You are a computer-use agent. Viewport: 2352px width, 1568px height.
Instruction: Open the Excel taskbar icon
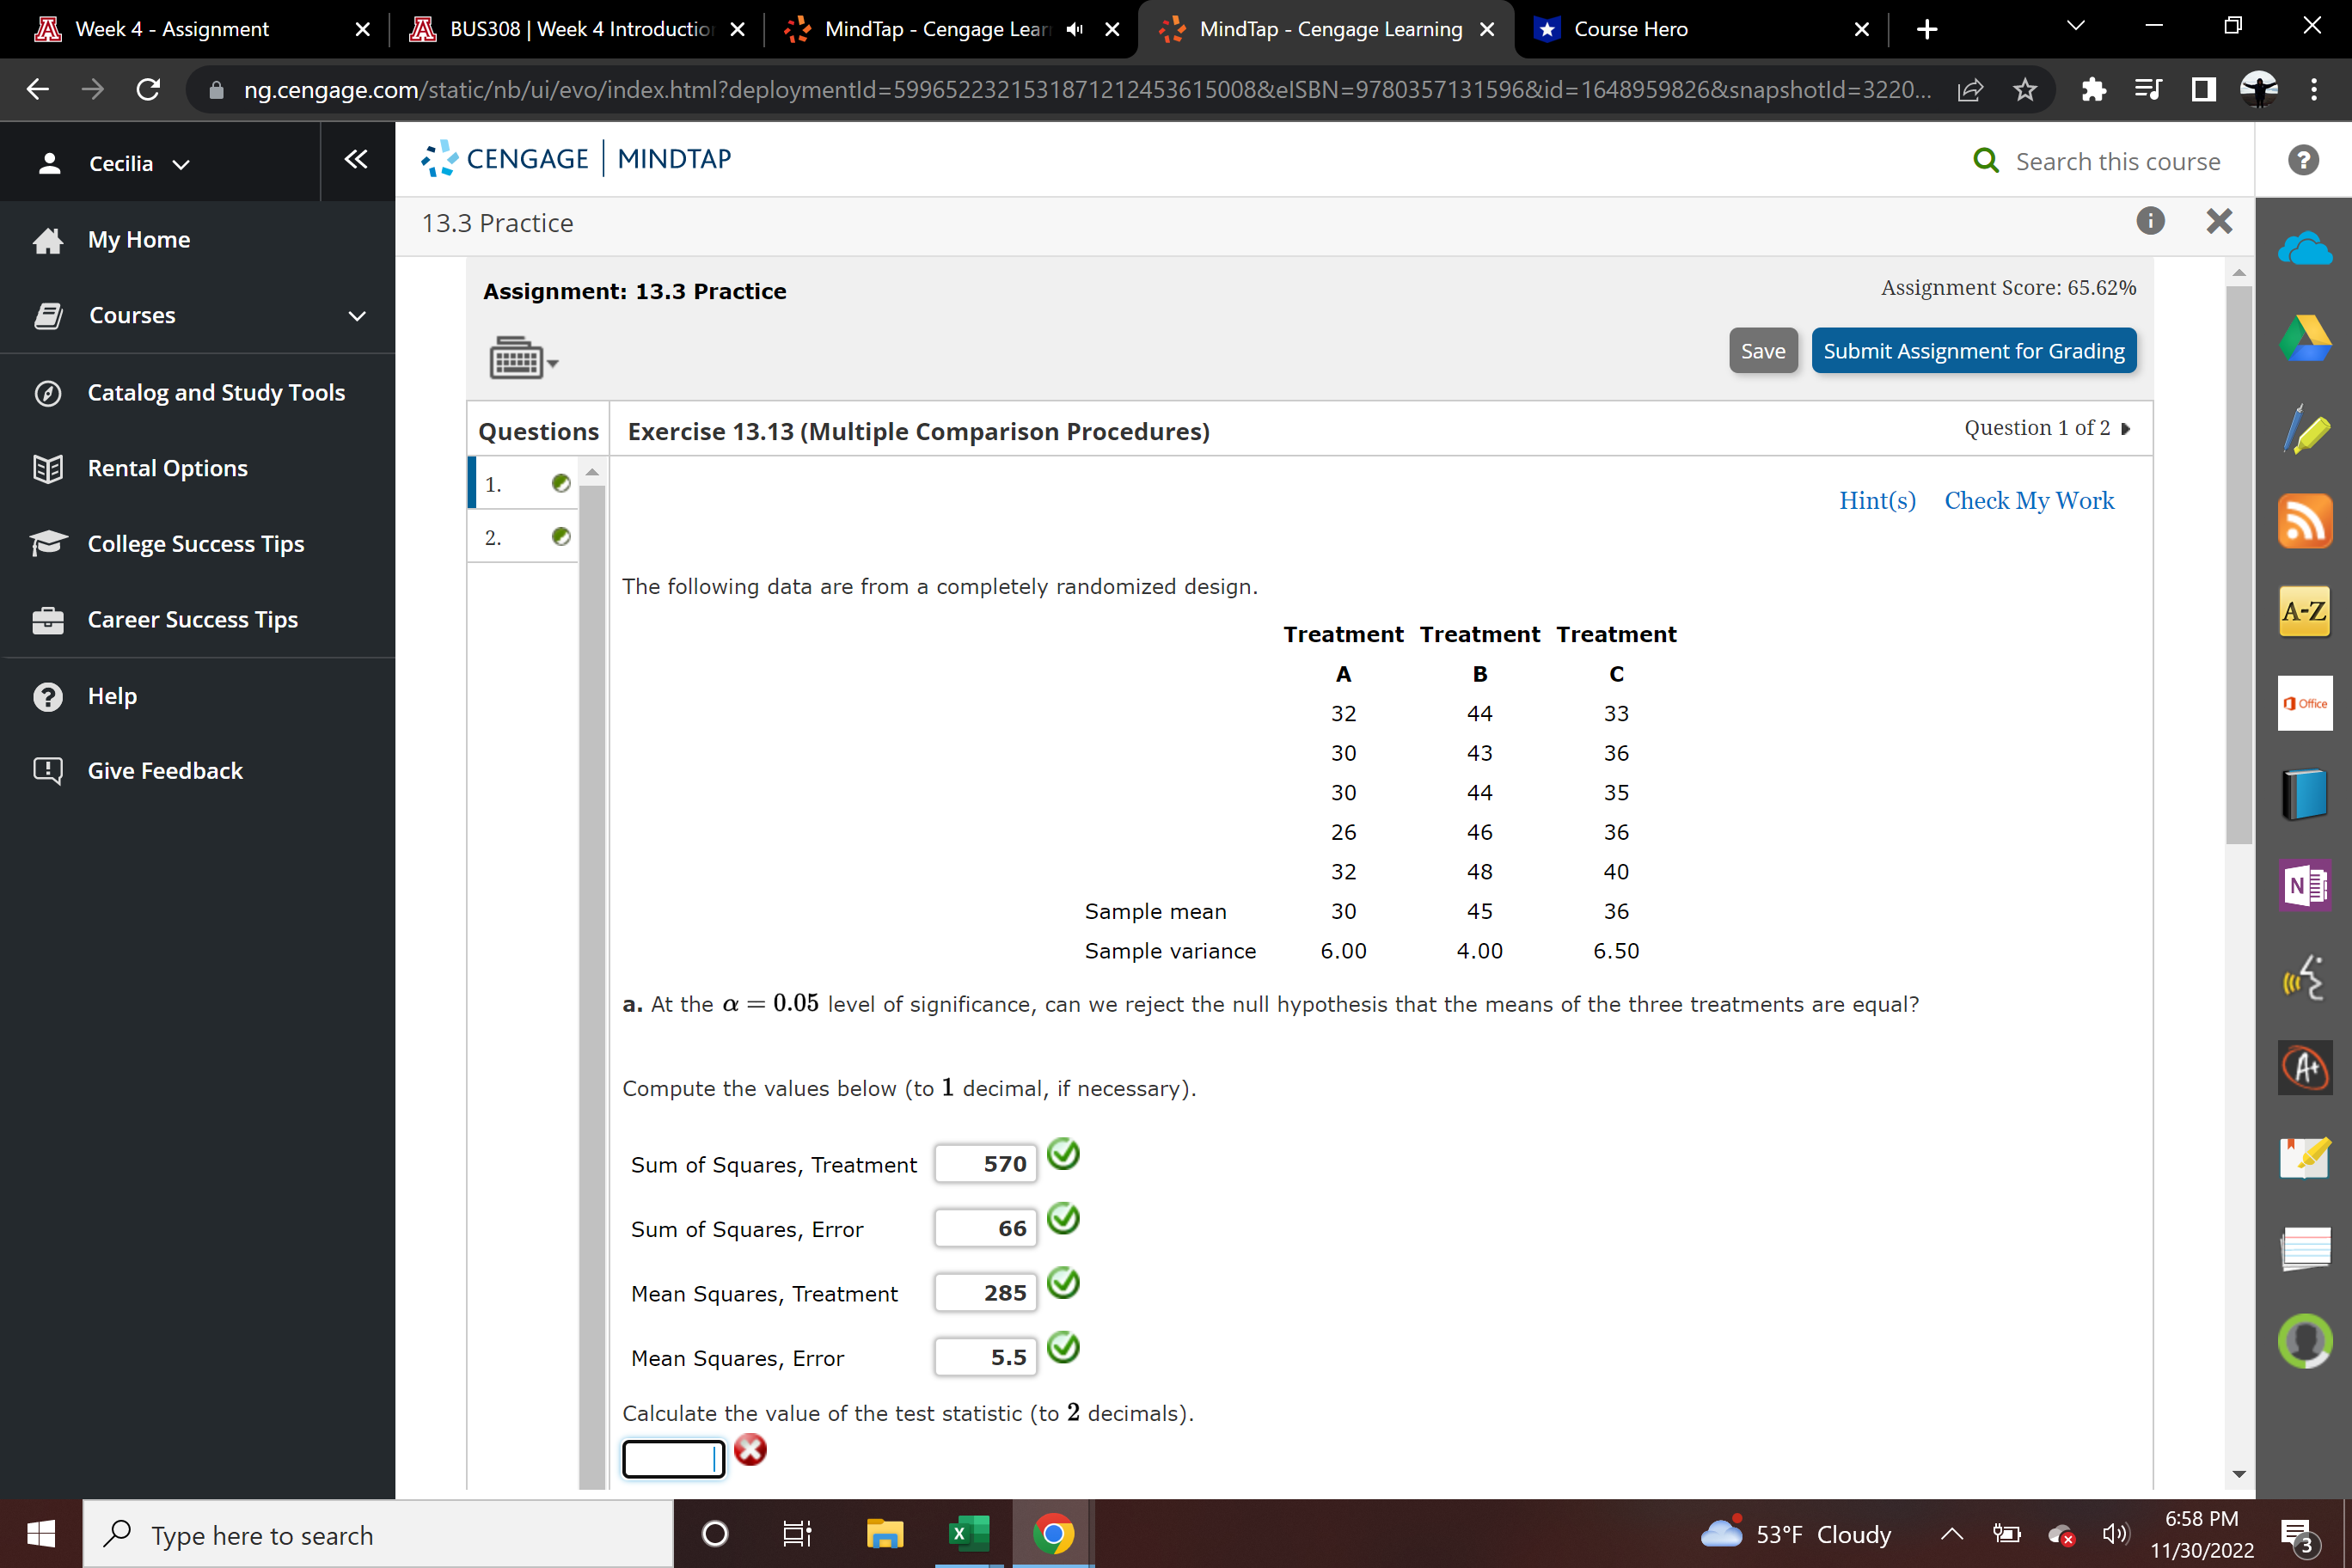coord(967,1533)
